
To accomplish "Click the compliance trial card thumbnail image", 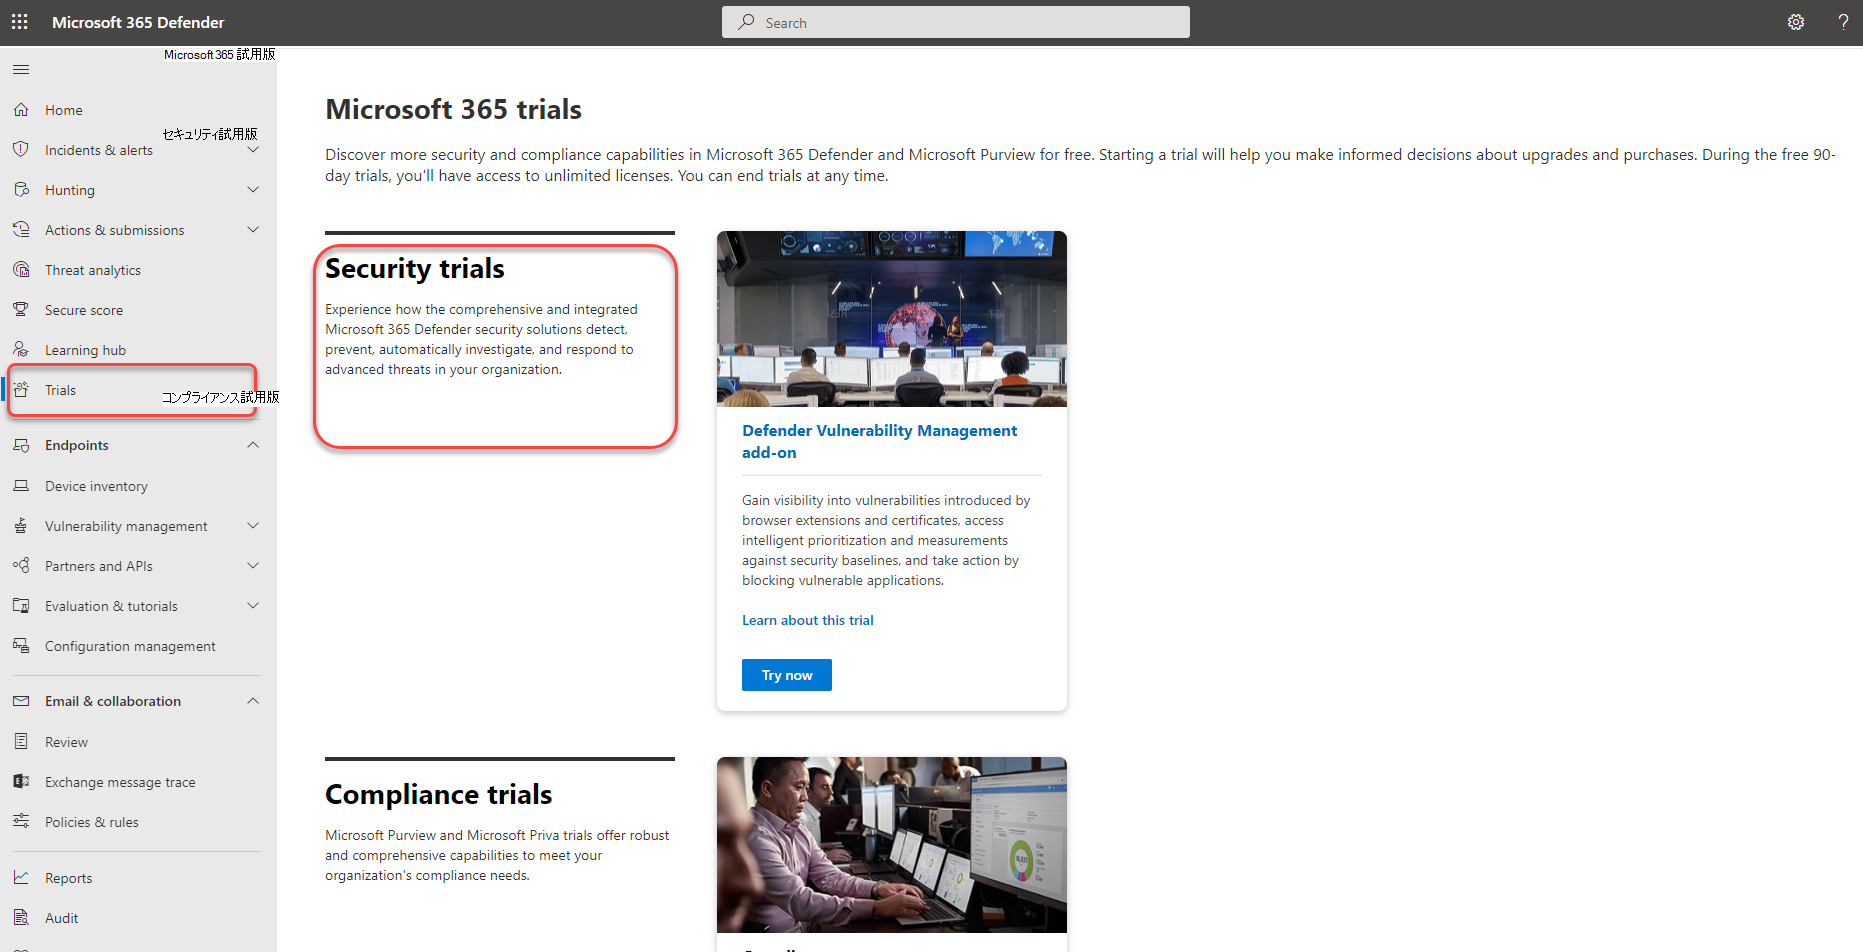I will point(892,845).
